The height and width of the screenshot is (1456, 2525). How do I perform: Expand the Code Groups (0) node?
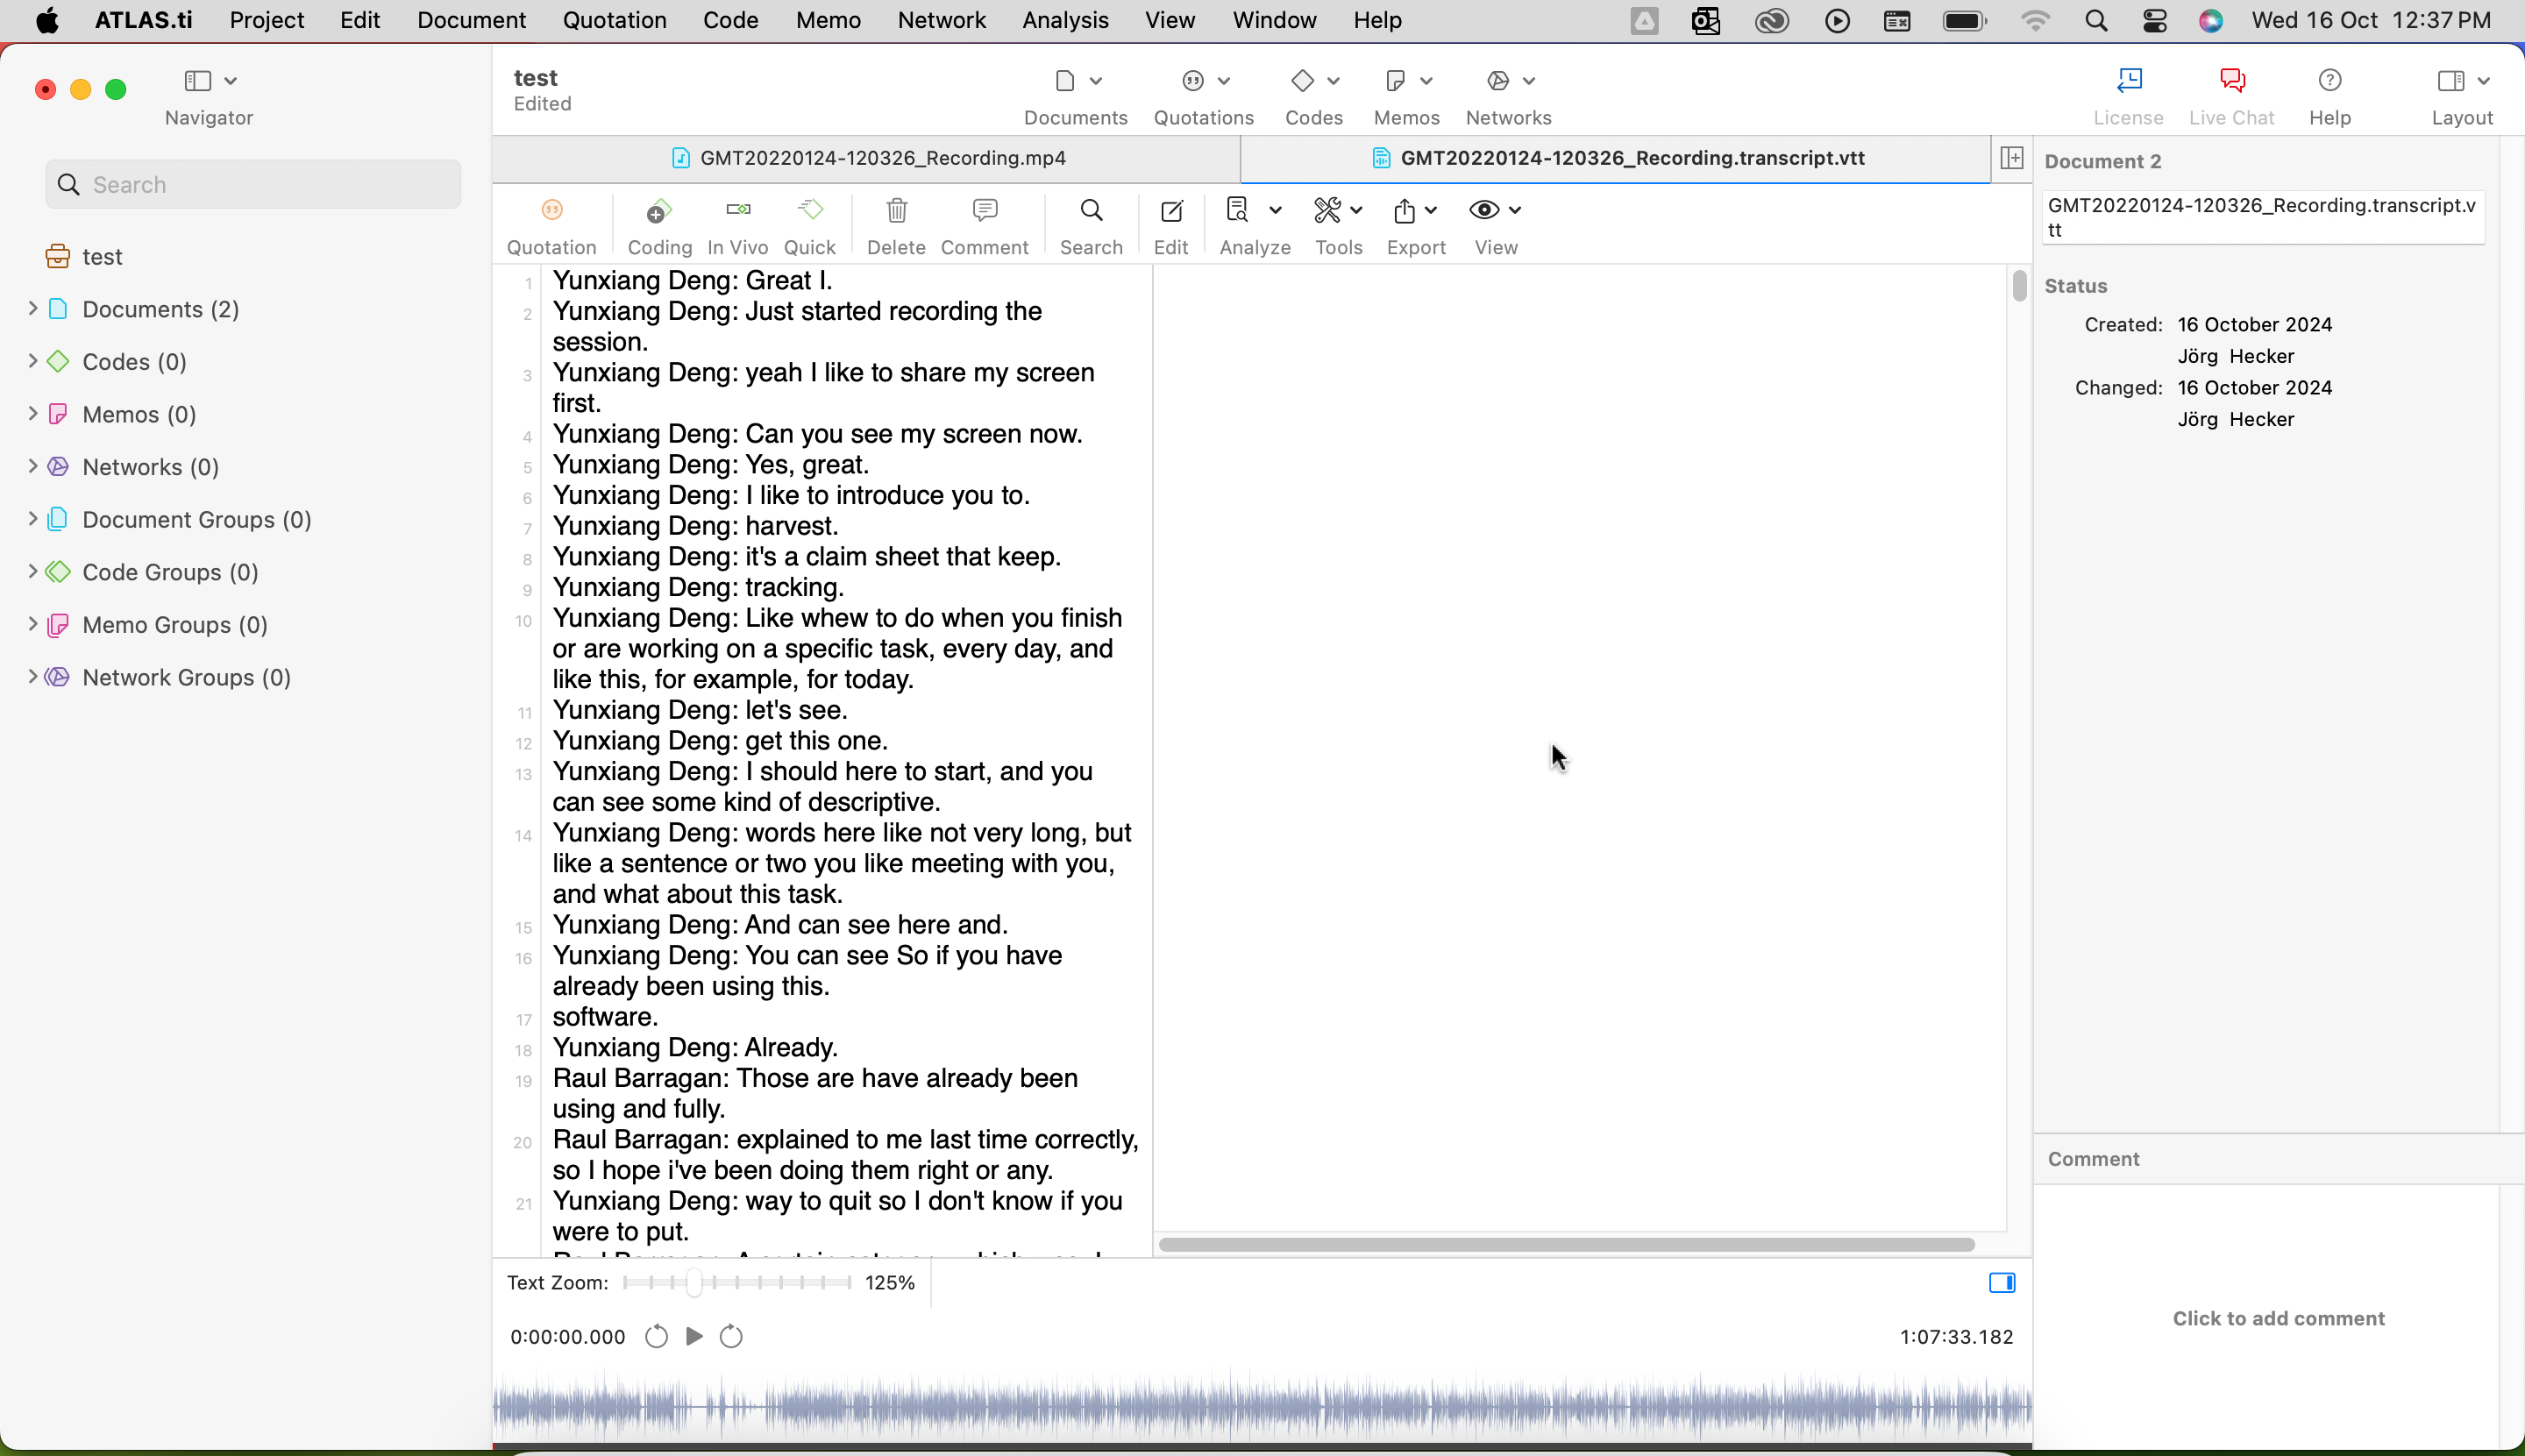pyautogui.click(x=32, y=572)
